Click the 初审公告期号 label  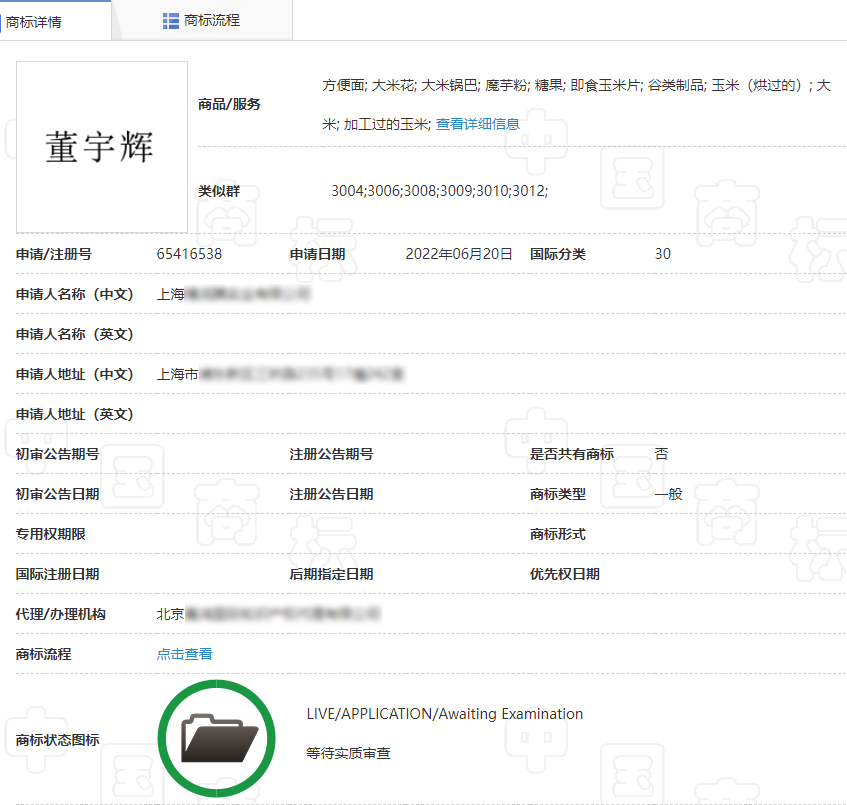point(57,454)
